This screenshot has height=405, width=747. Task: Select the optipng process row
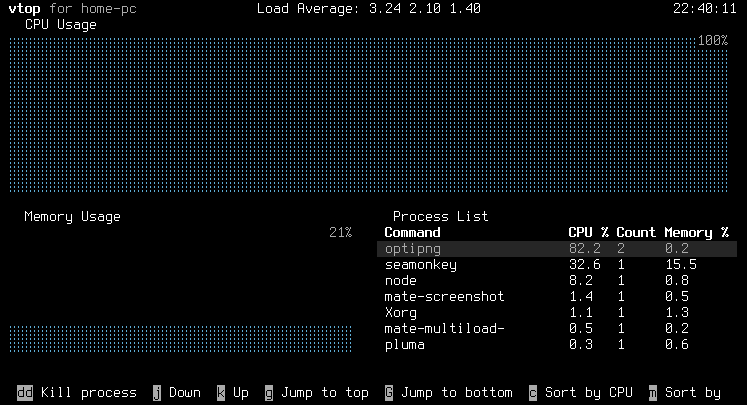(x=557, y=249)
